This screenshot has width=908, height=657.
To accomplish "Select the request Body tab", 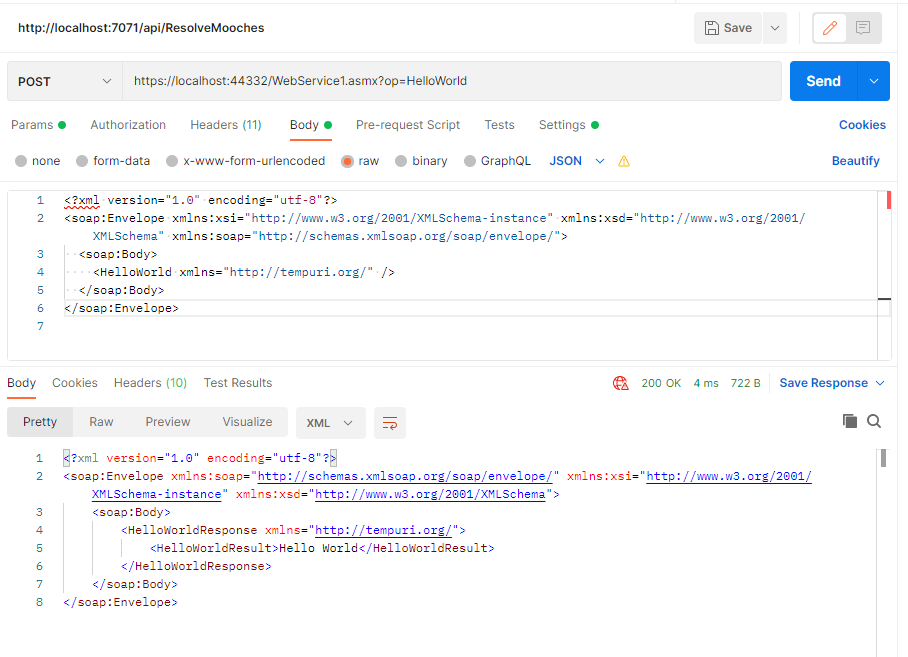I will (x=310, y=125).
